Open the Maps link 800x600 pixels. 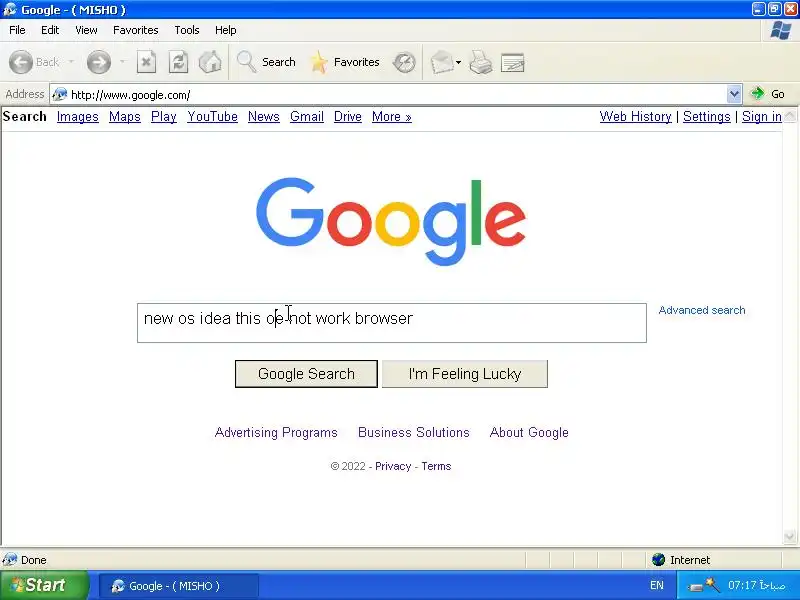tap(124, 117)
